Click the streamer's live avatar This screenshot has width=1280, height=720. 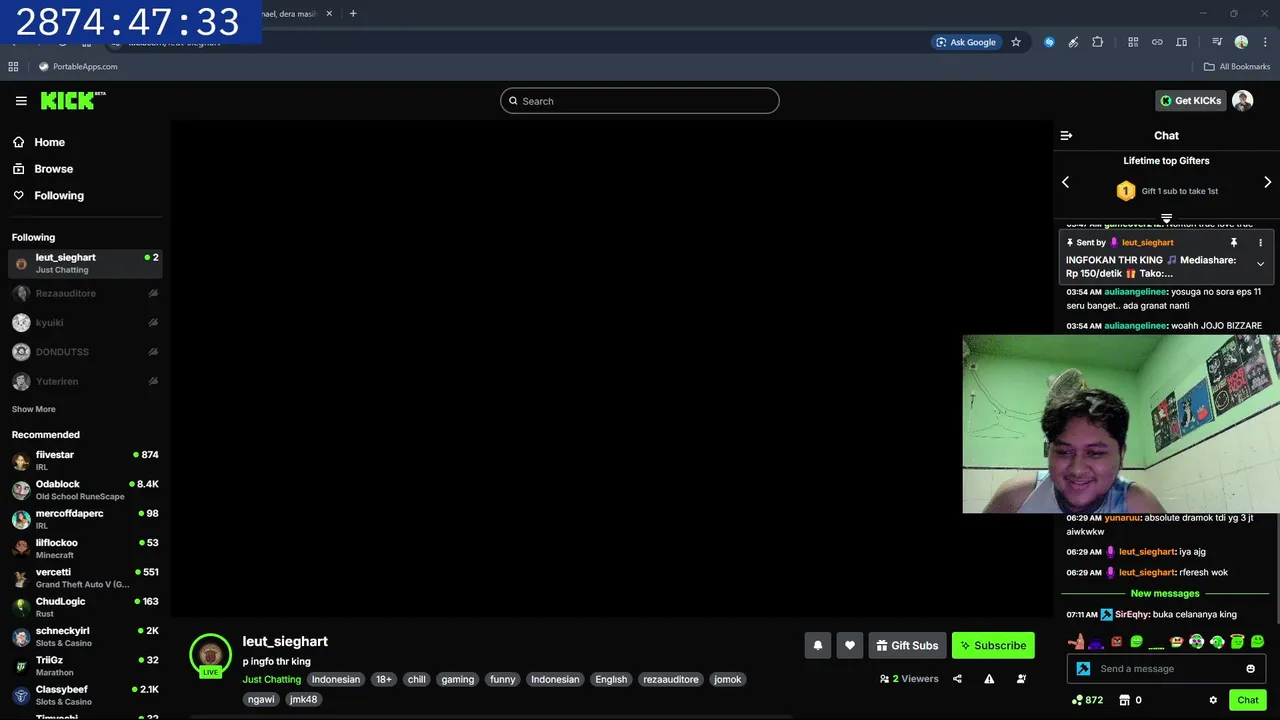click(210, 655)
